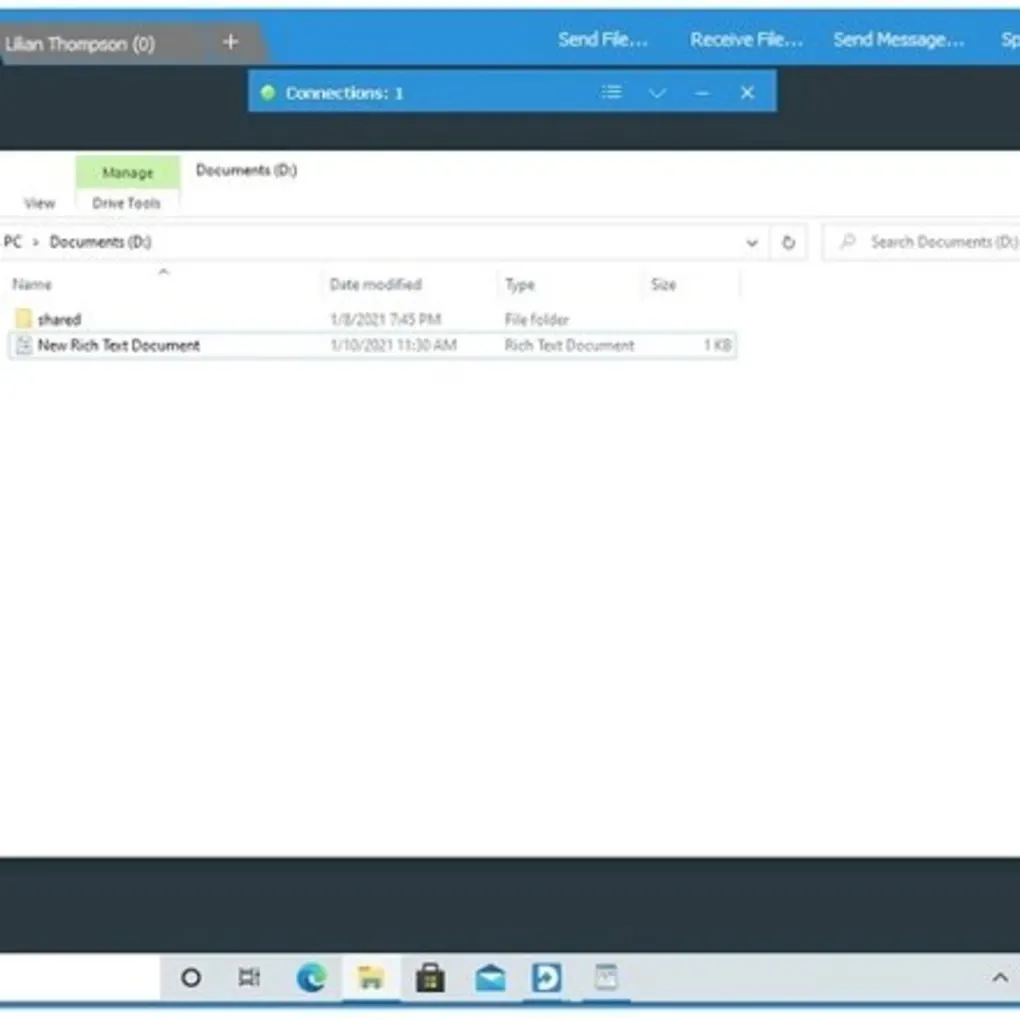
Task: Open Microsoft Store from the taskbar
Action: pos(430,978)
